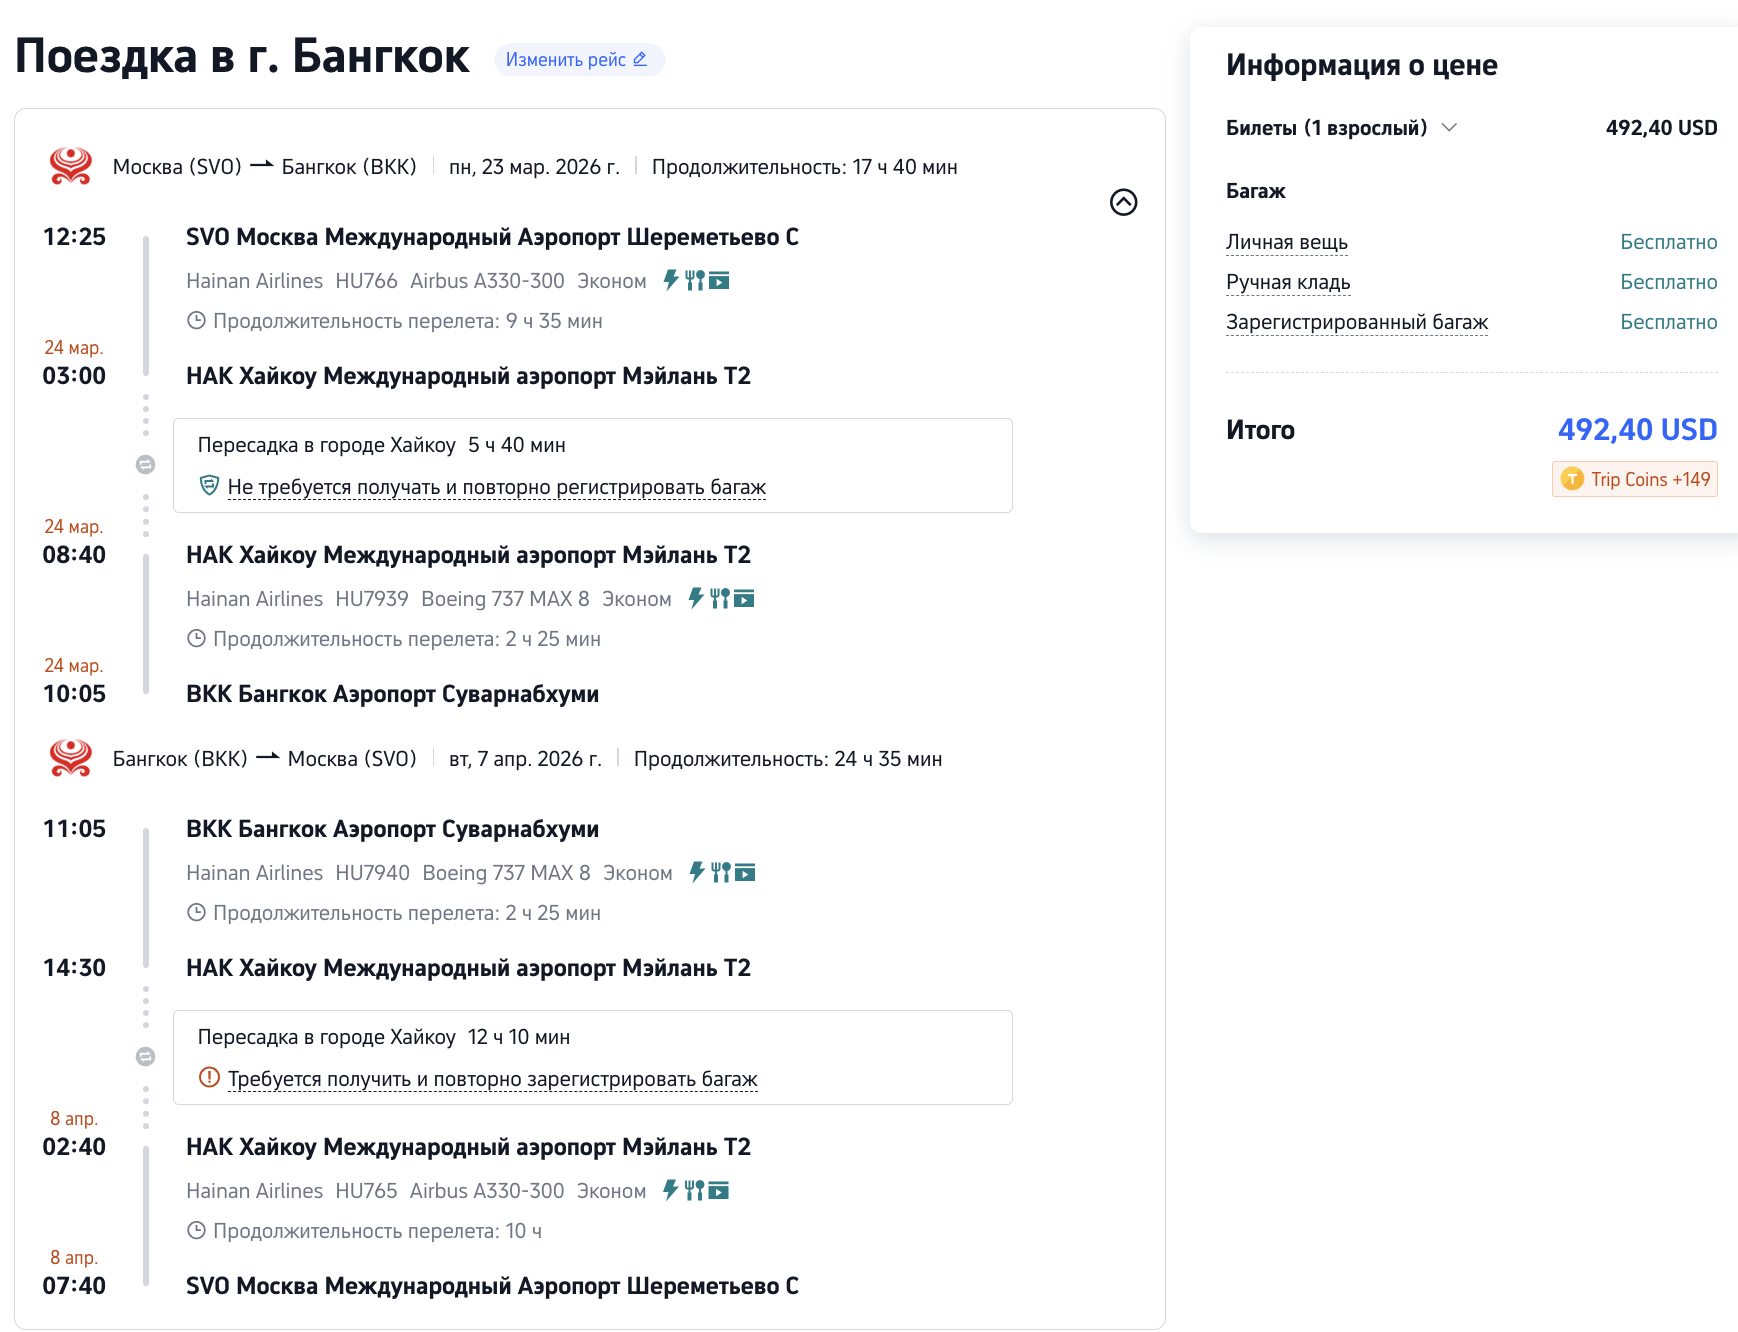Click the Изменить рейс edit button

[578, 60]
